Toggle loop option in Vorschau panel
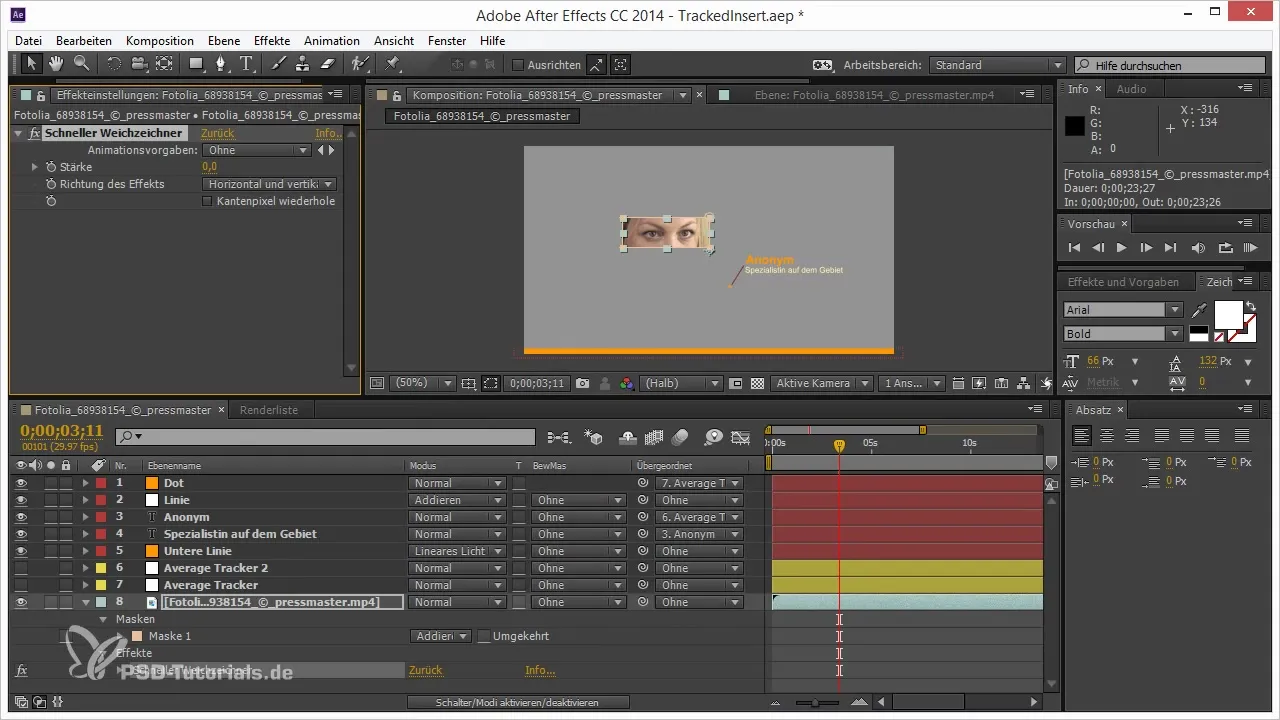 [x=1226, y=248]
